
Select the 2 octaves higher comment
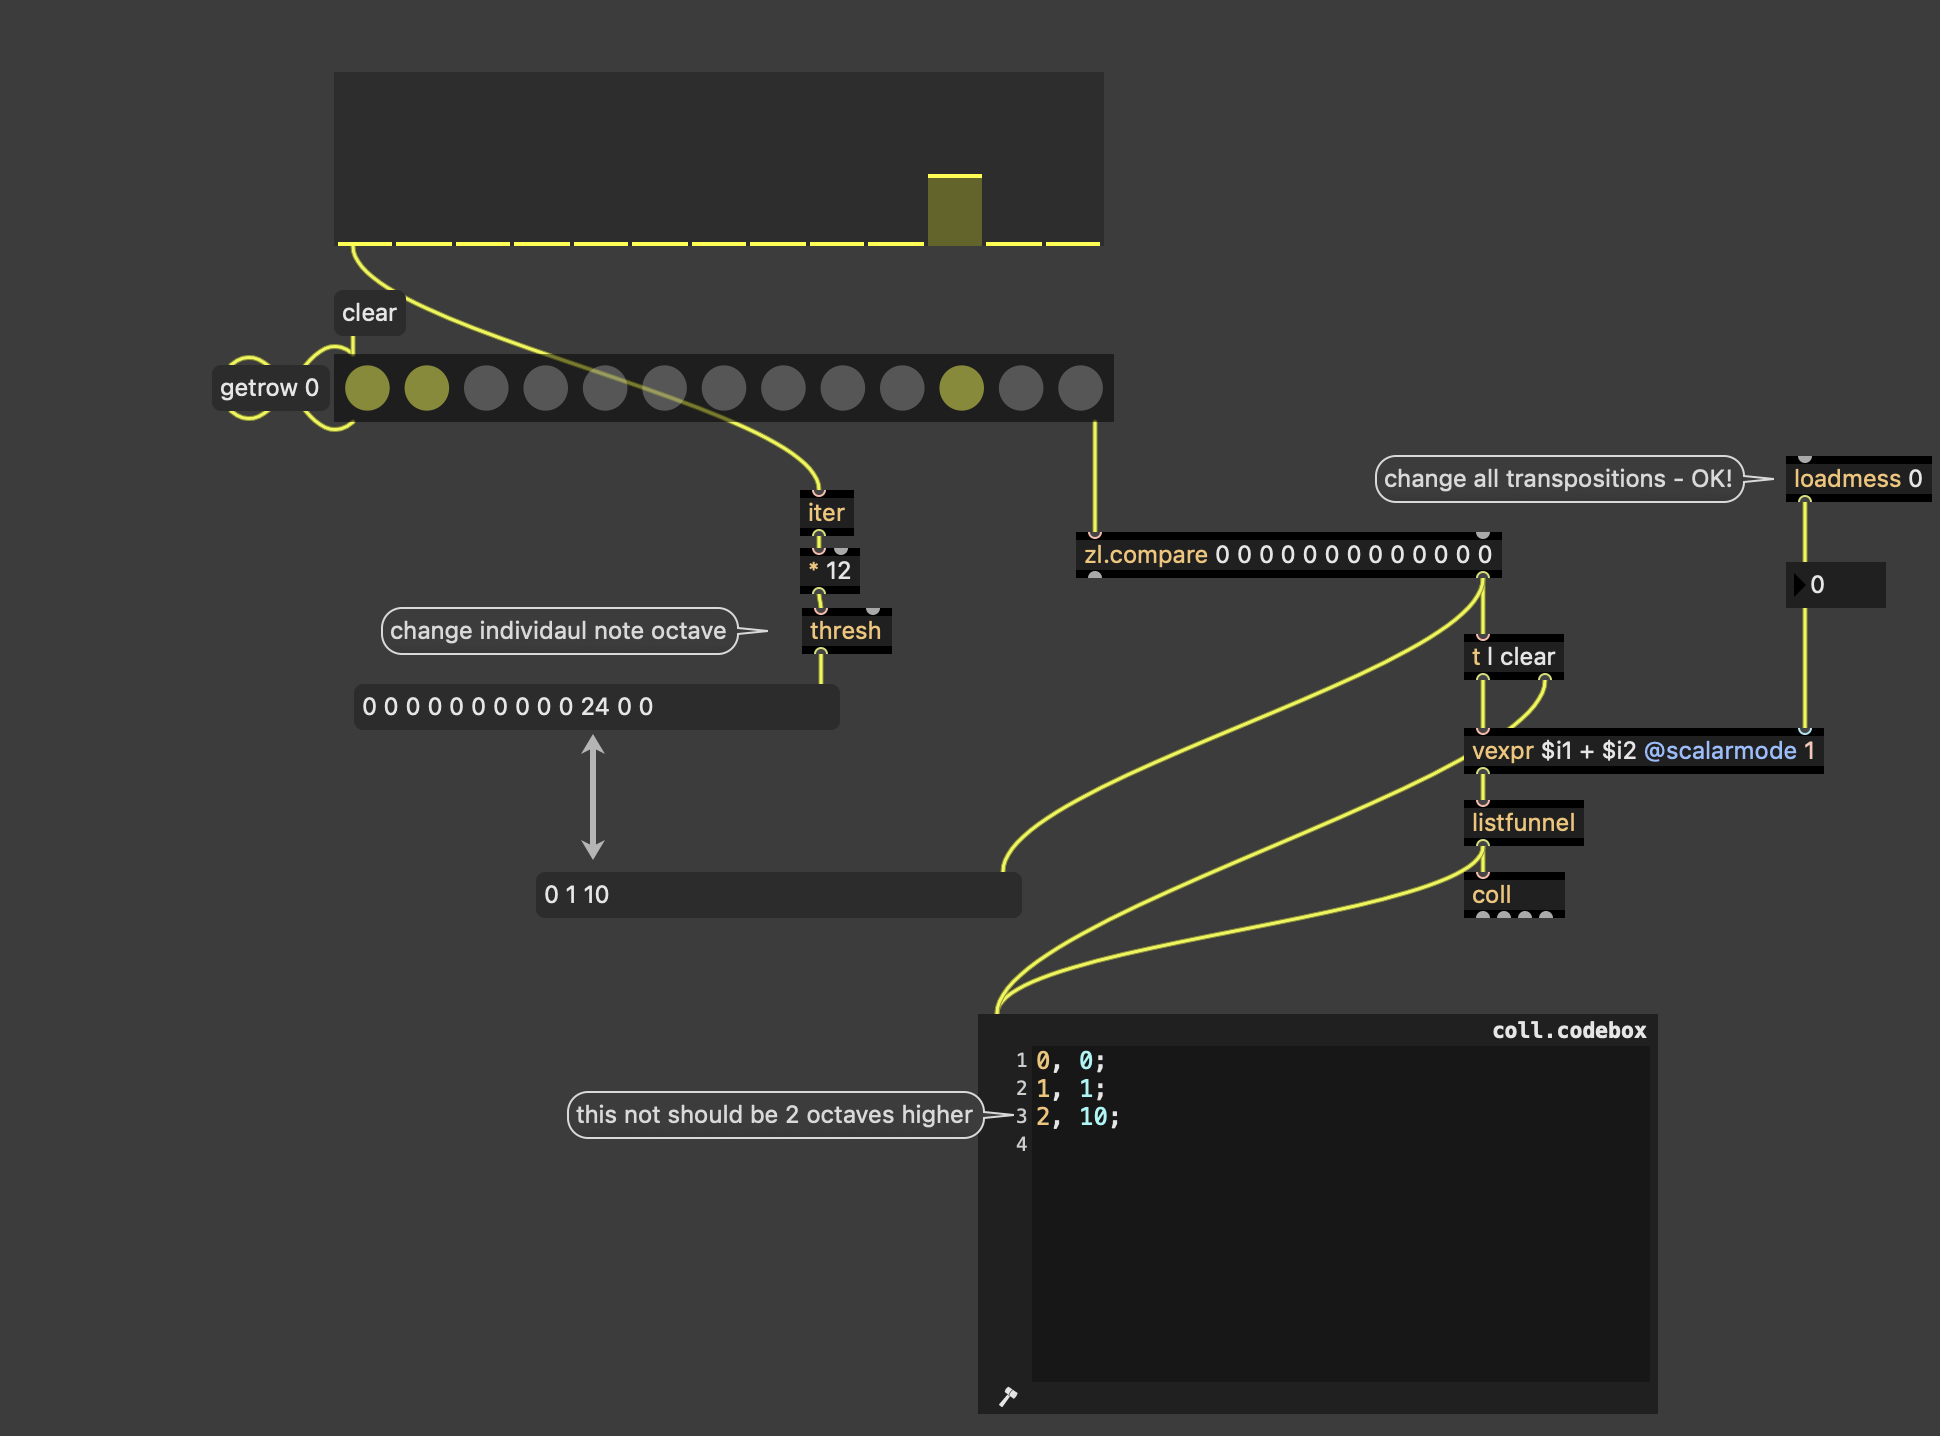[x=774, y=1115]
